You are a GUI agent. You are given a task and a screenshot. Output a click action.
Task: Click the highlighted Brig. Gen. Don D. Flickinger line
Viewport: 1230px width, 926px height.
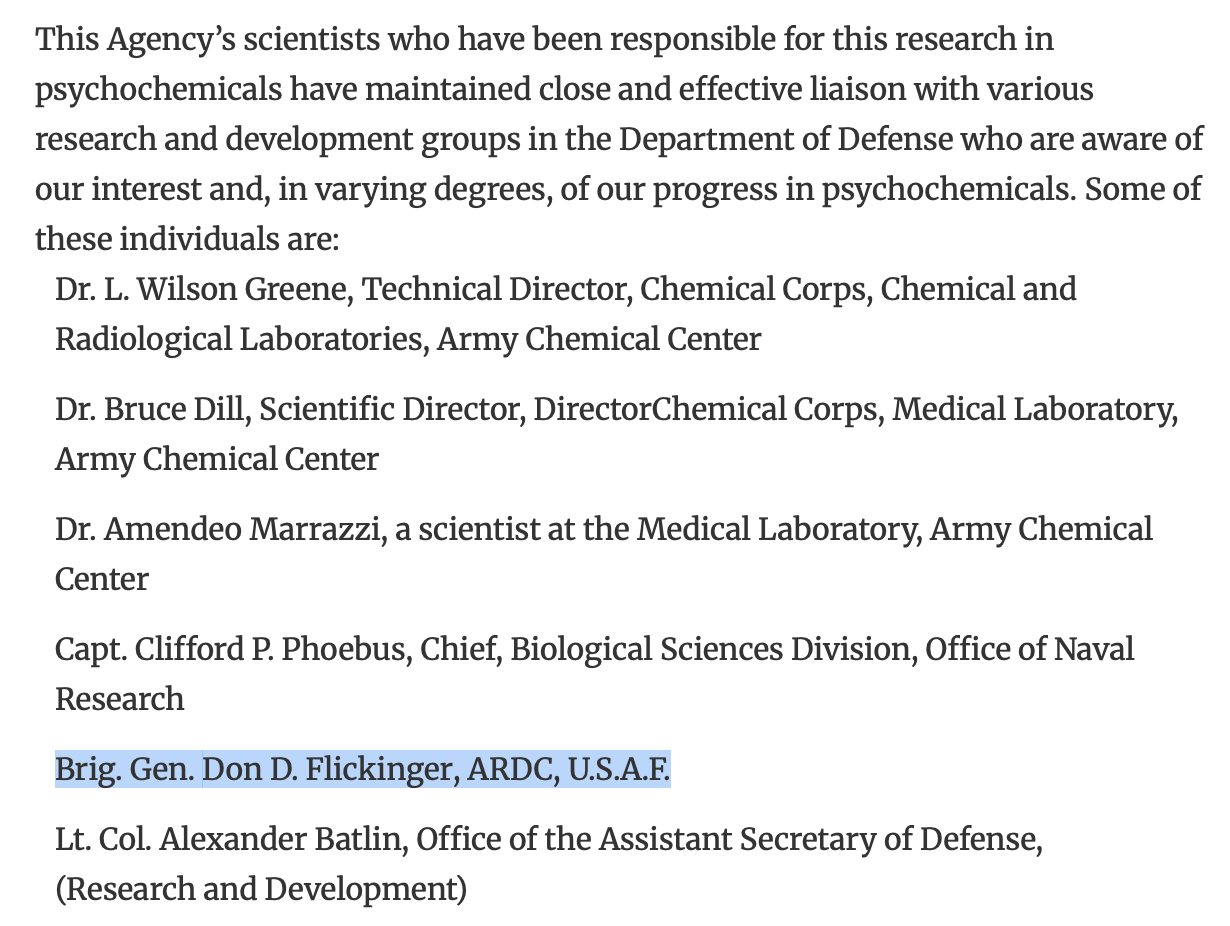tap(362, 769)
